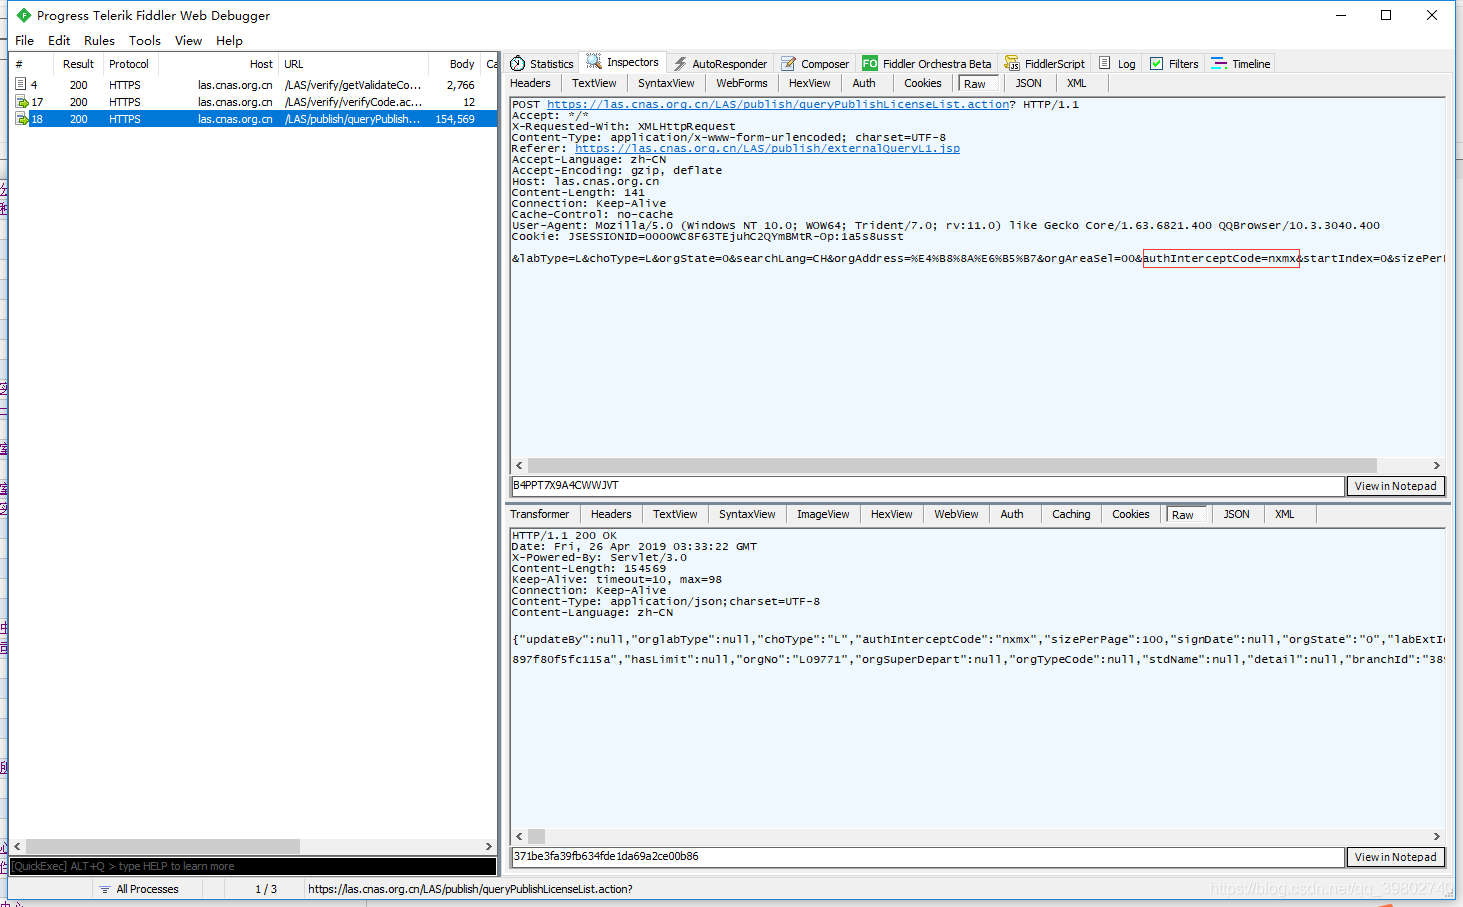Image resolution: width=1463 pixels, height=907 pixels.
Task: Open the Rules menu
Action: [x=99, y=41]
